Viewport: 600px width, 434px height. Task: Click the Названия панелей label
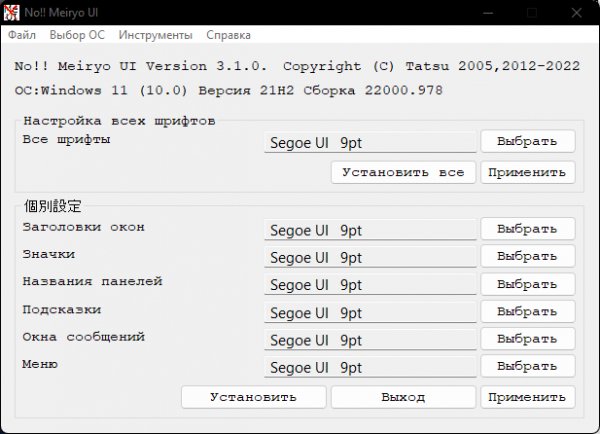click(93, 281)
